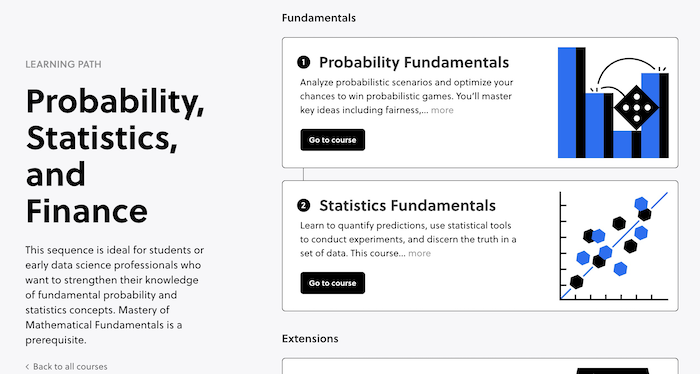Open the Probability Fundamentals title
The height and width of the screenshot is (374, 700).
tap(414, 62)
